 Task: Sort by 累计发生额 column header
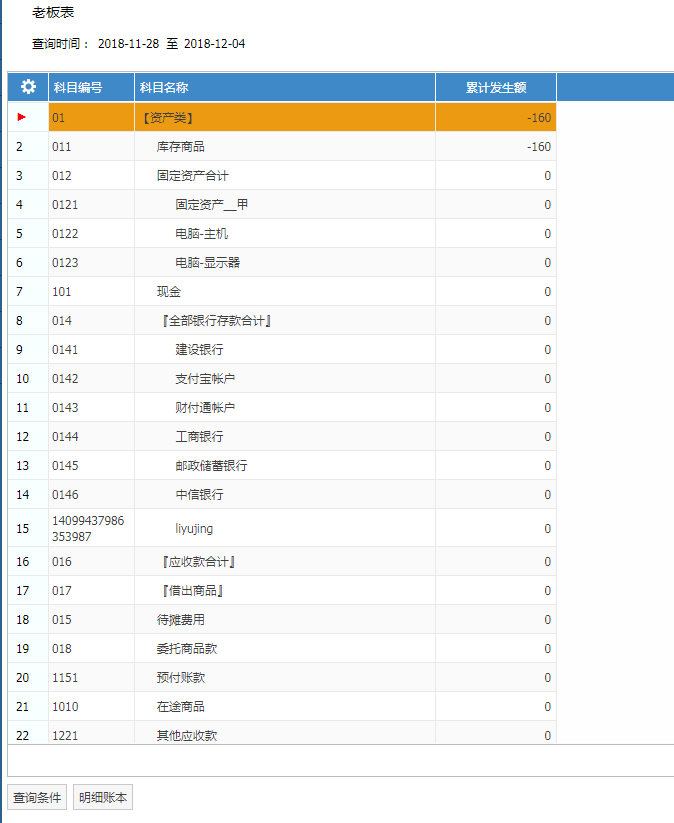click(496, 87)
